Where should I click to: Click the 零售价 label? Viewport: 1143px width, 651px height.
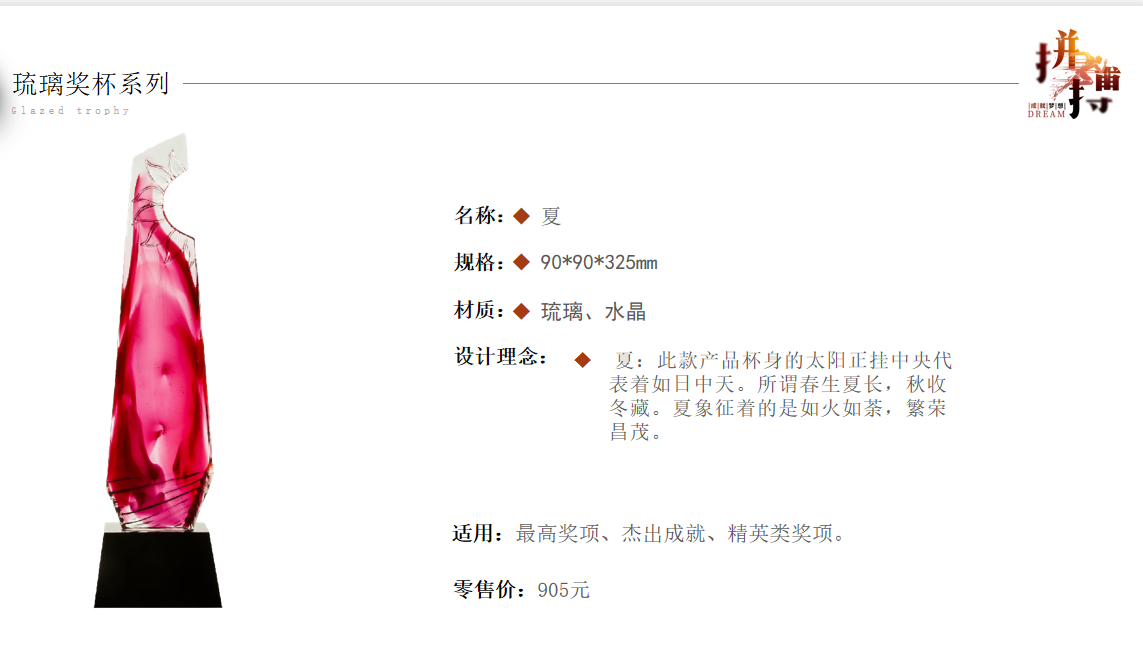point(489,589)
